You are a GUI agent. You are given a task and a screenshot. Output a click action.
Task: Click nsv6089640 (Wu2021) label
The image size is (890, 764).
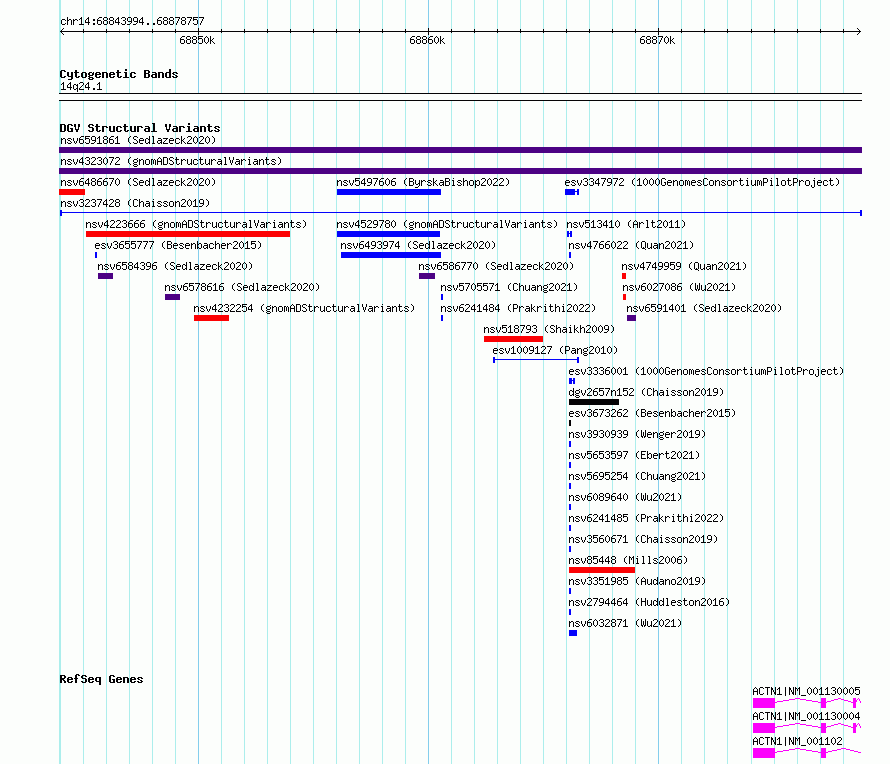click(625, 497)
